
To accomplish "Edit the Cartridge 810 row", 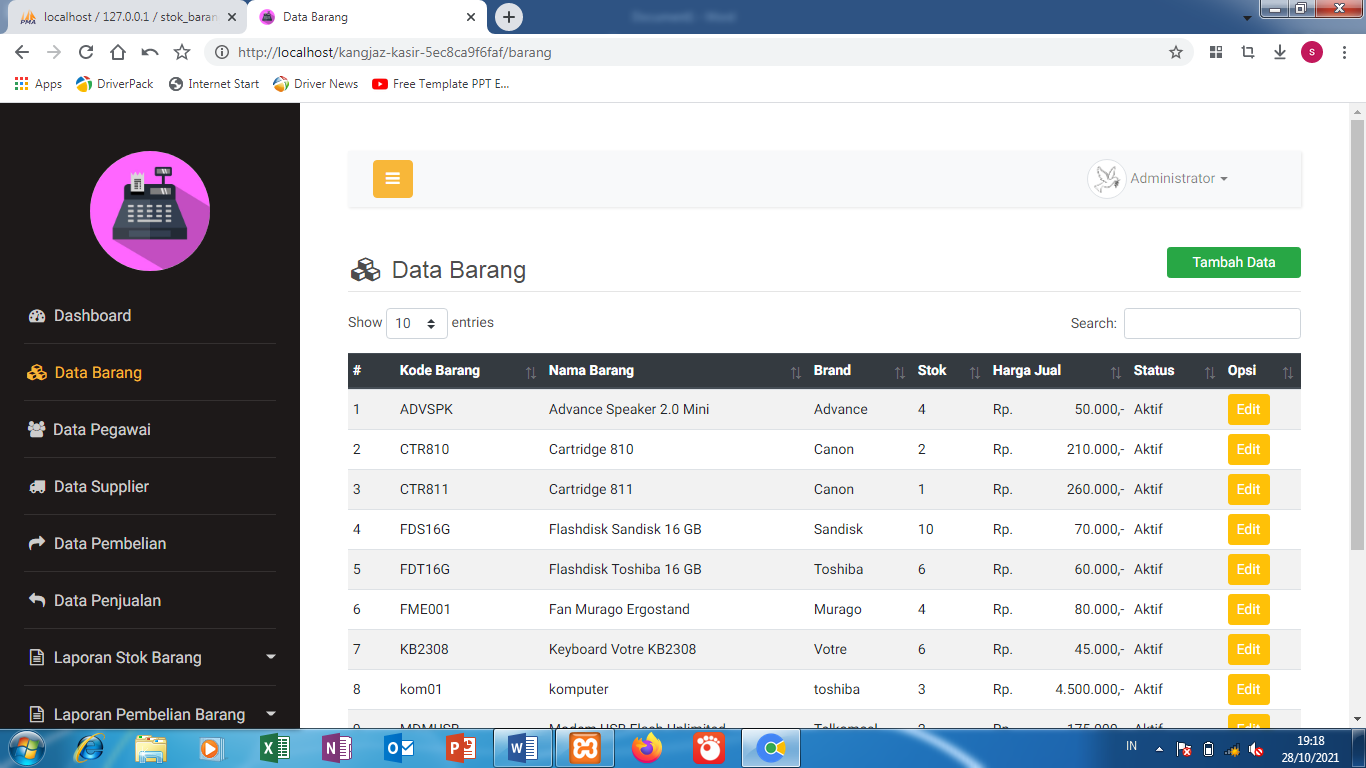I will [1248, 450].
